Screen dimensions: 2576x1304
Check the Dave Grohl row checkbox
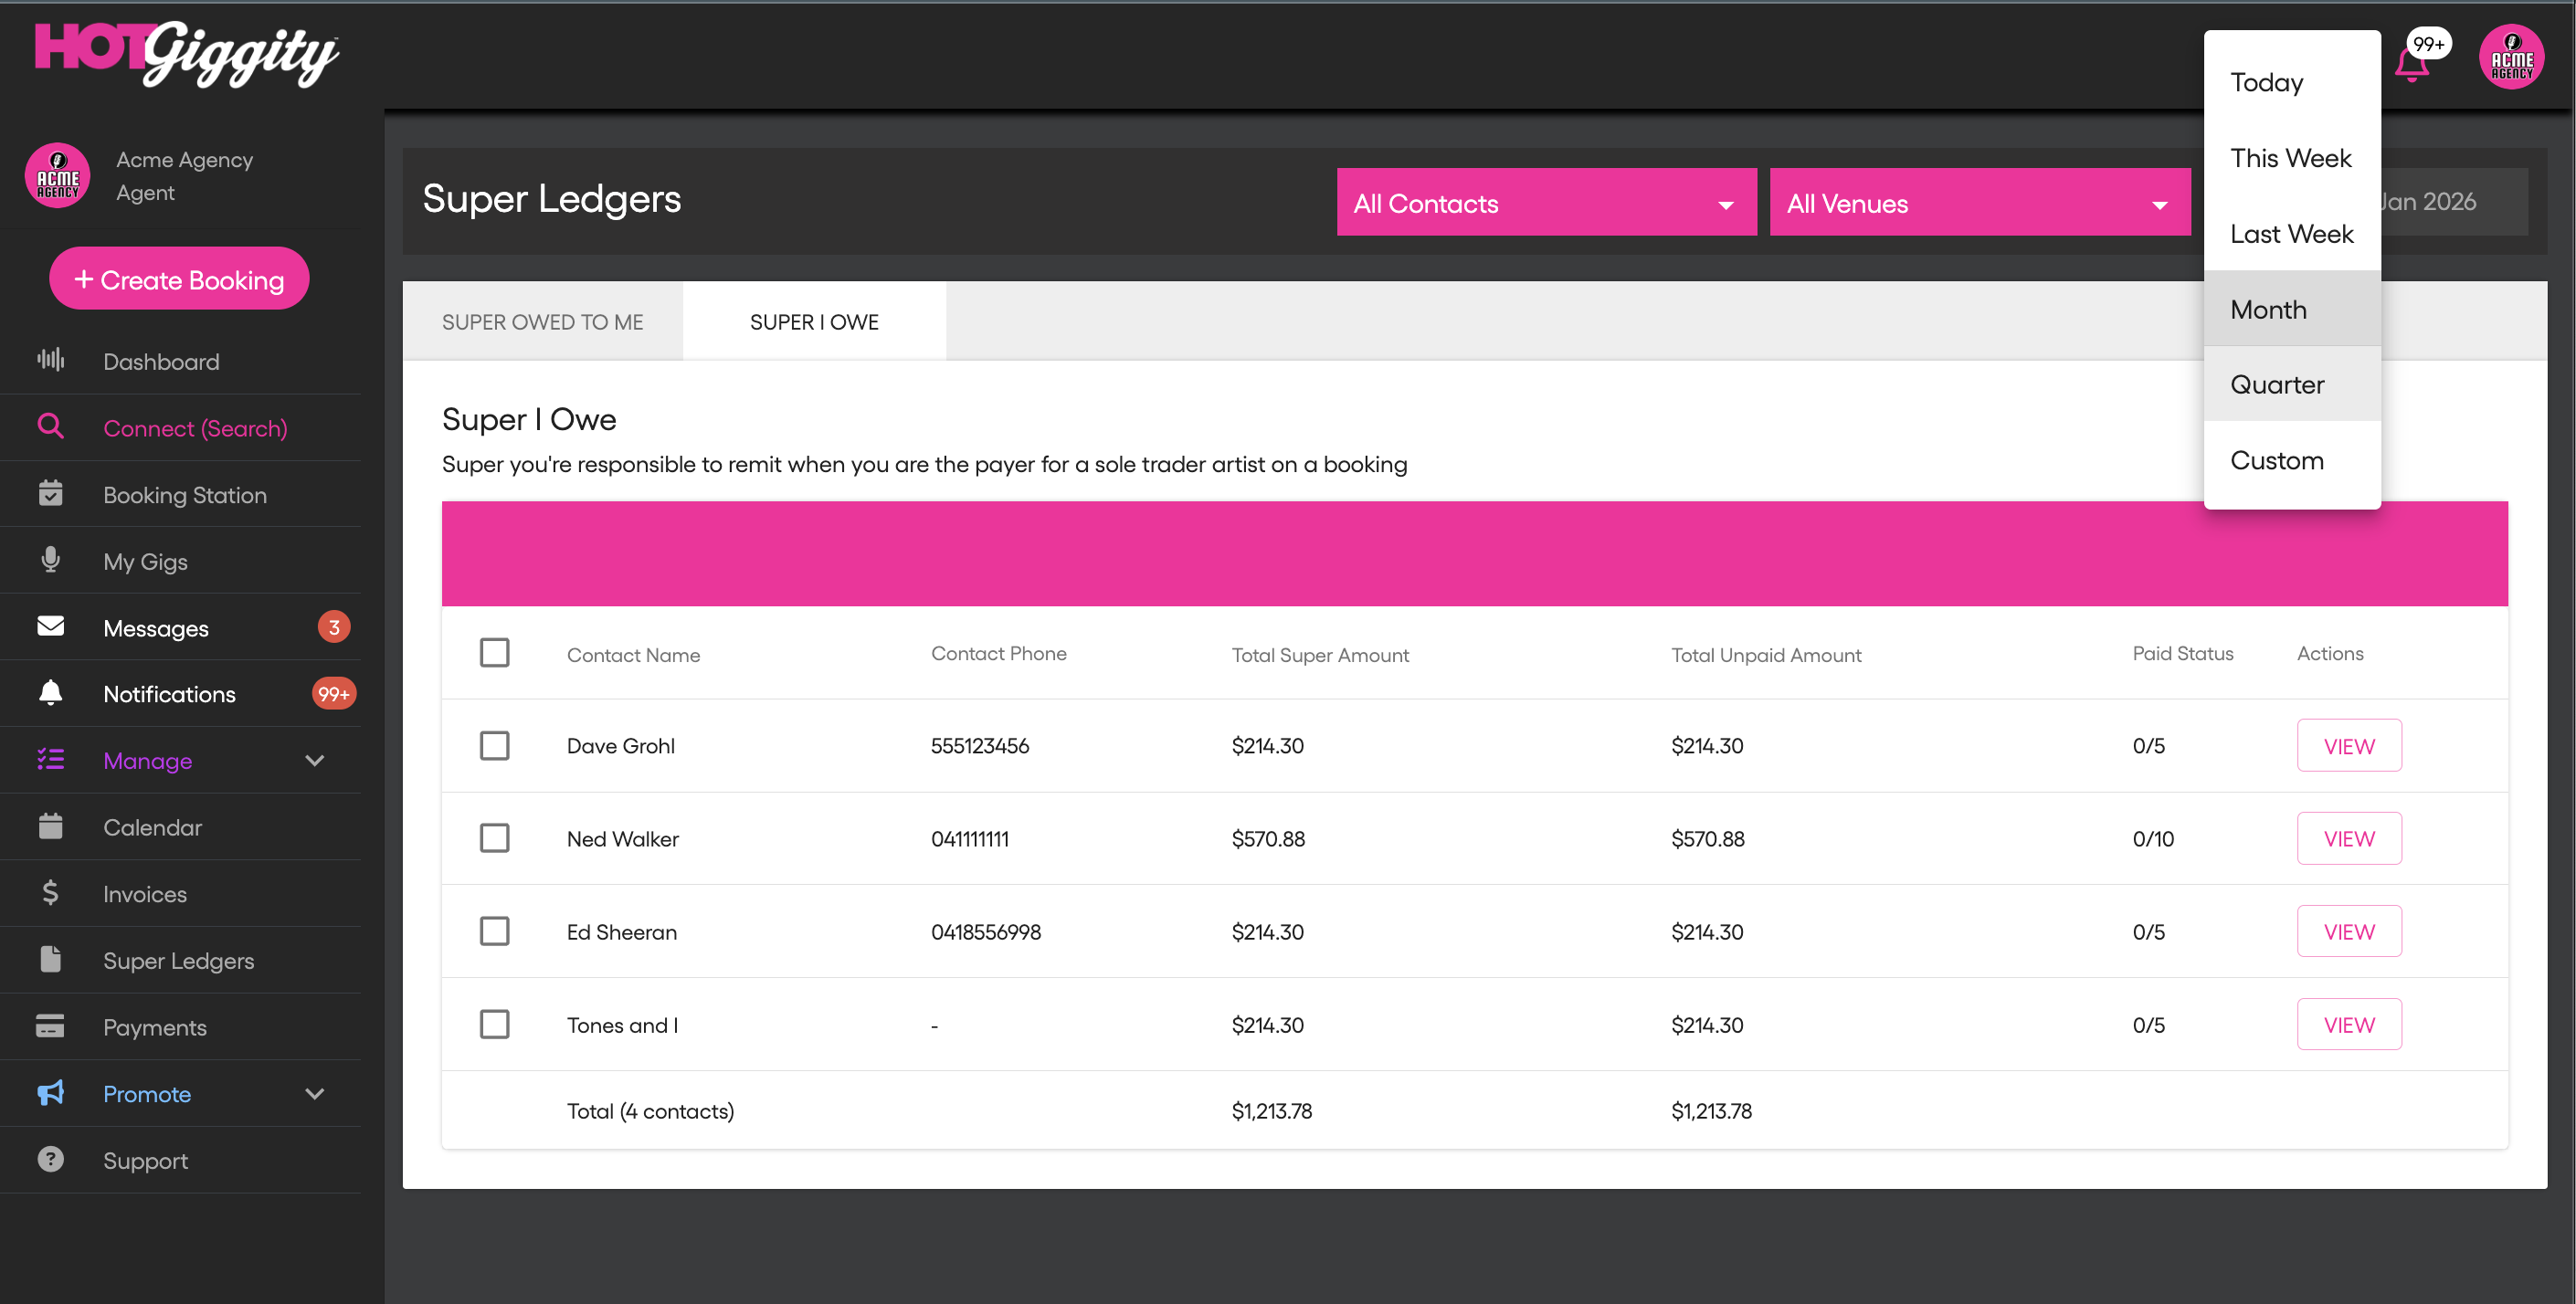[x=494, y=746]
